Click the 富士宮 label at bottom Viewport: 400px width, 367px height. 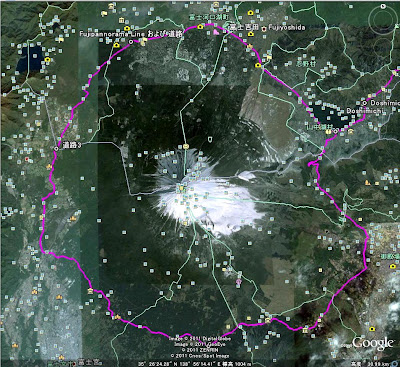[x=89, y=361]
